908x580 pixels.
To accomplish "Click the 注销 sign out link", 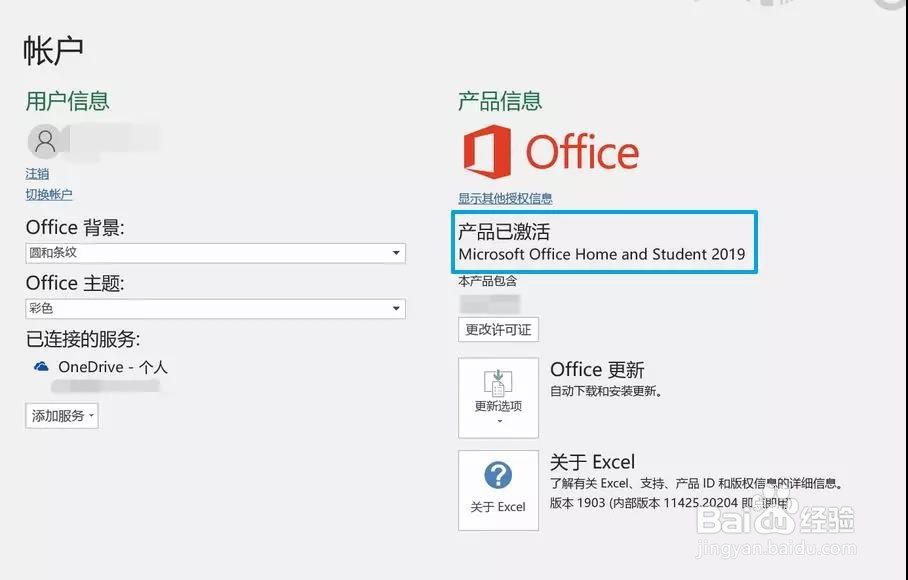I will point(37,174).
